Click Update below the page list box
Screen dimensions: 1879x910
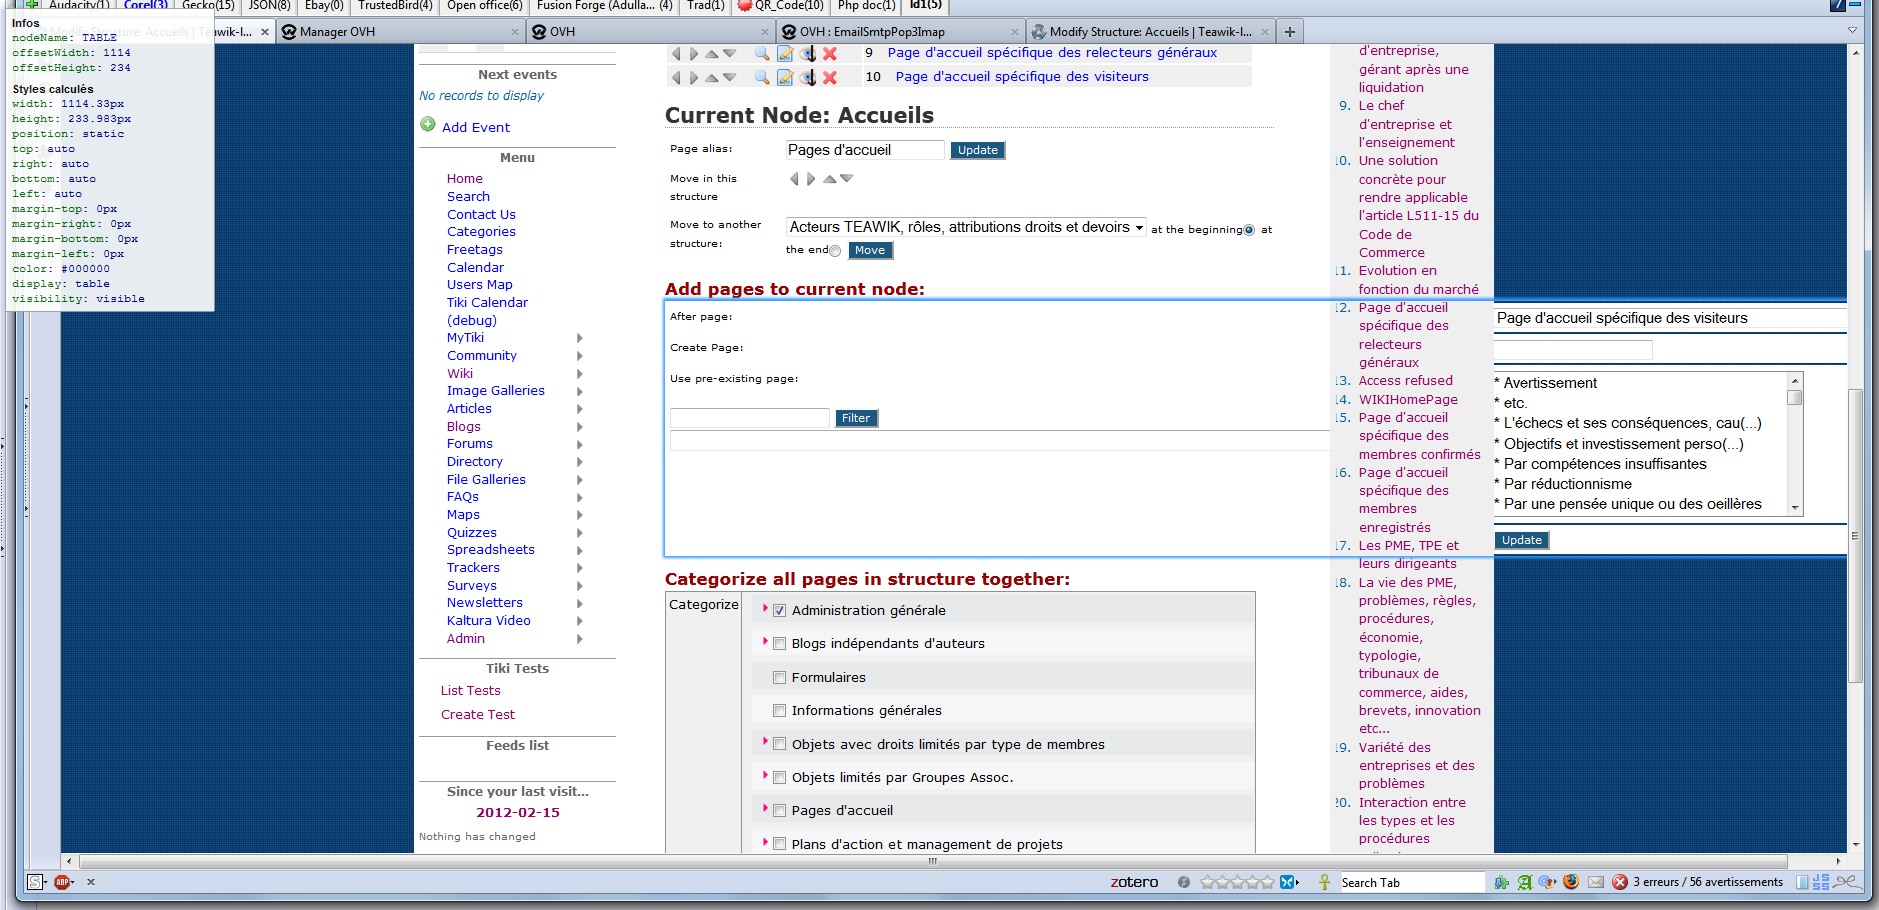[1522, 540]
